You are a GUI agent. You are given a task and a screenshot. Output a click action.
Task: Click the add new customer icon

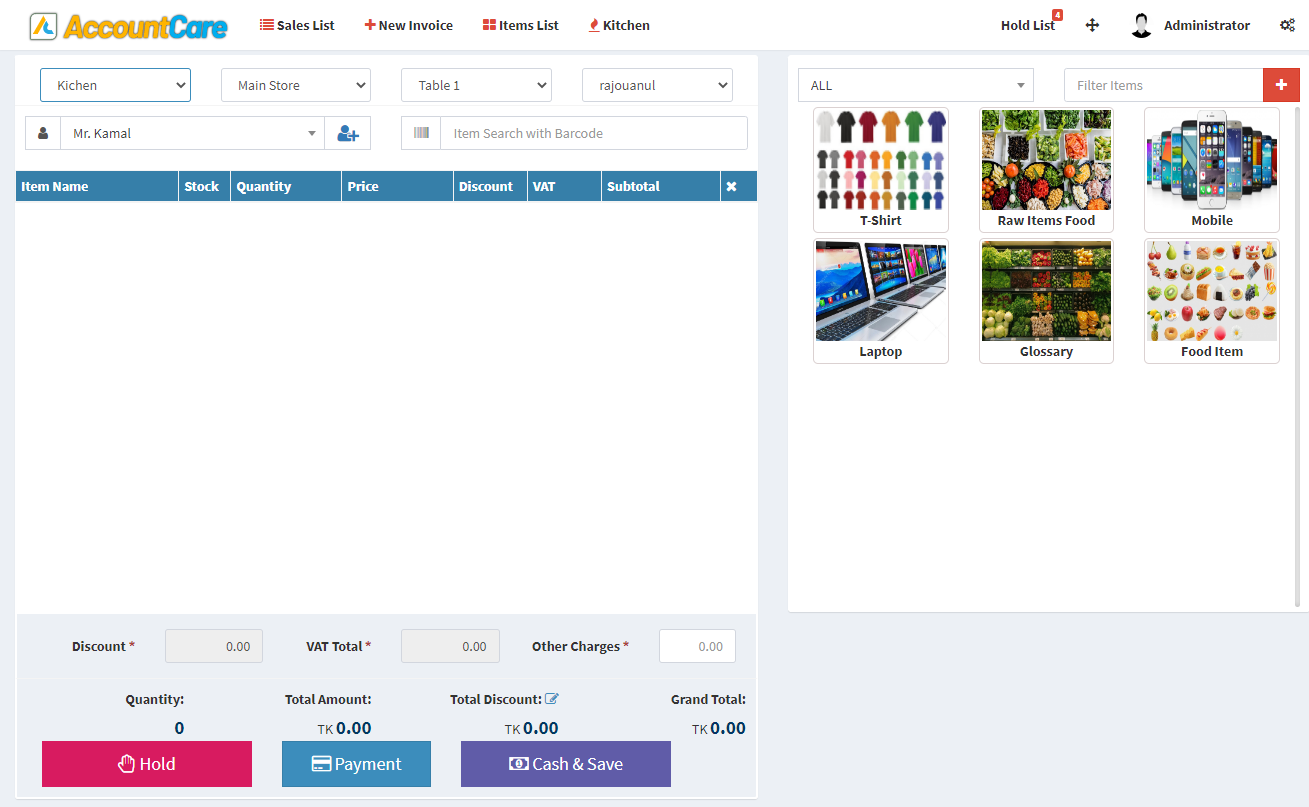347,132
